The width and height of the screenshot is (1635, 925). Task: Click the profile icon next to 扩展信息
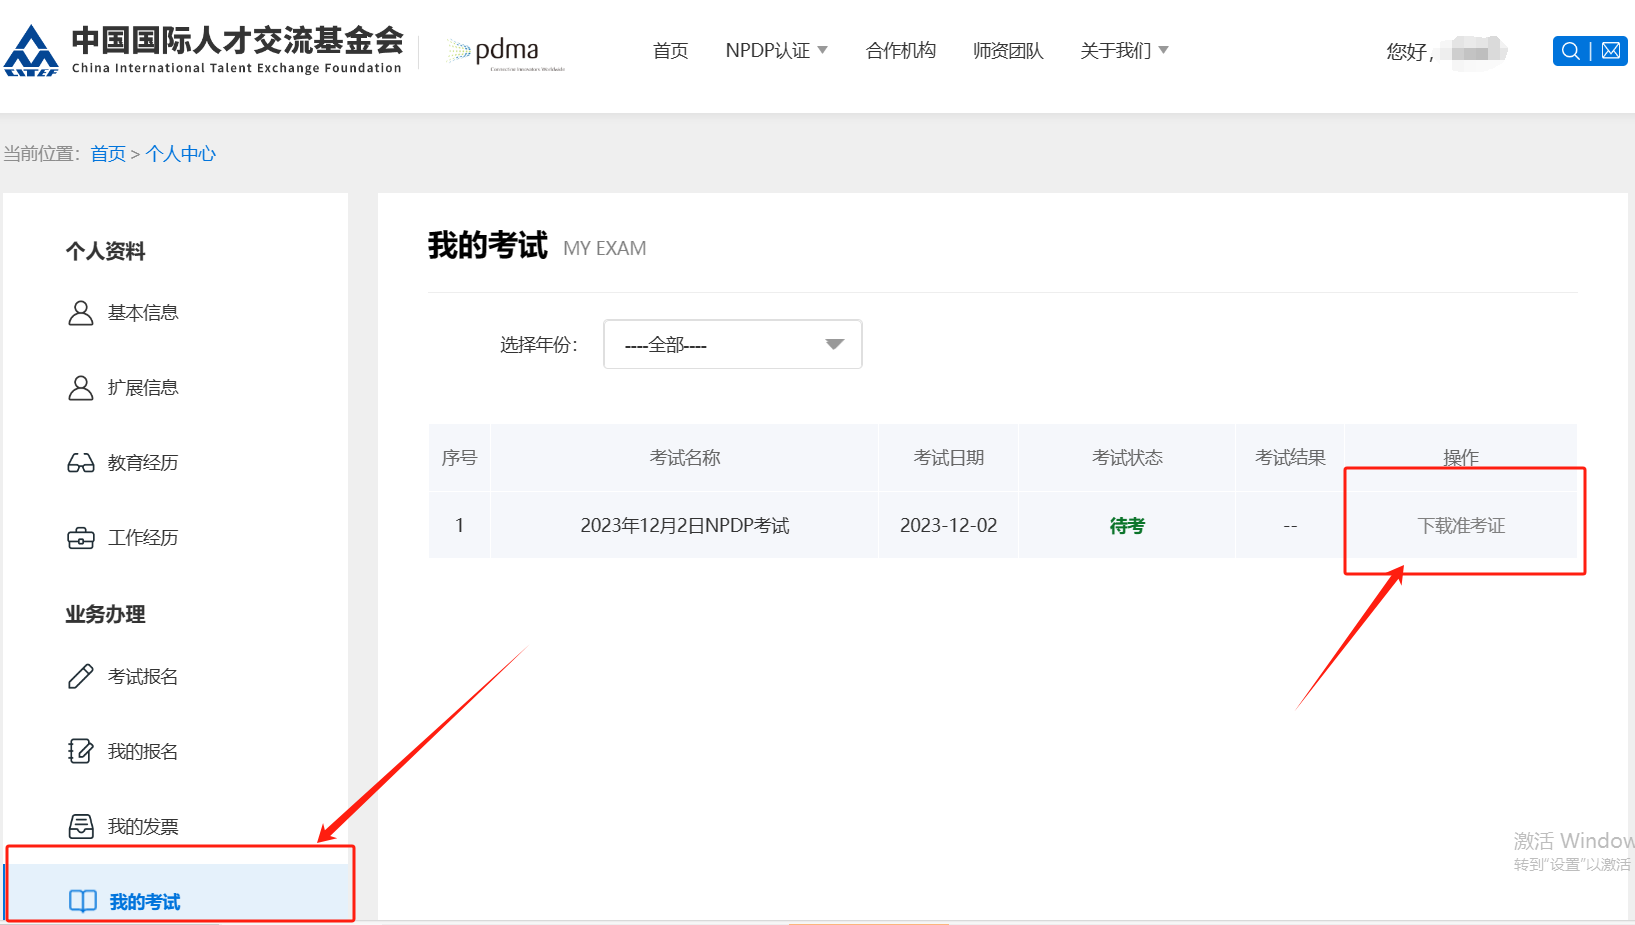80,387
